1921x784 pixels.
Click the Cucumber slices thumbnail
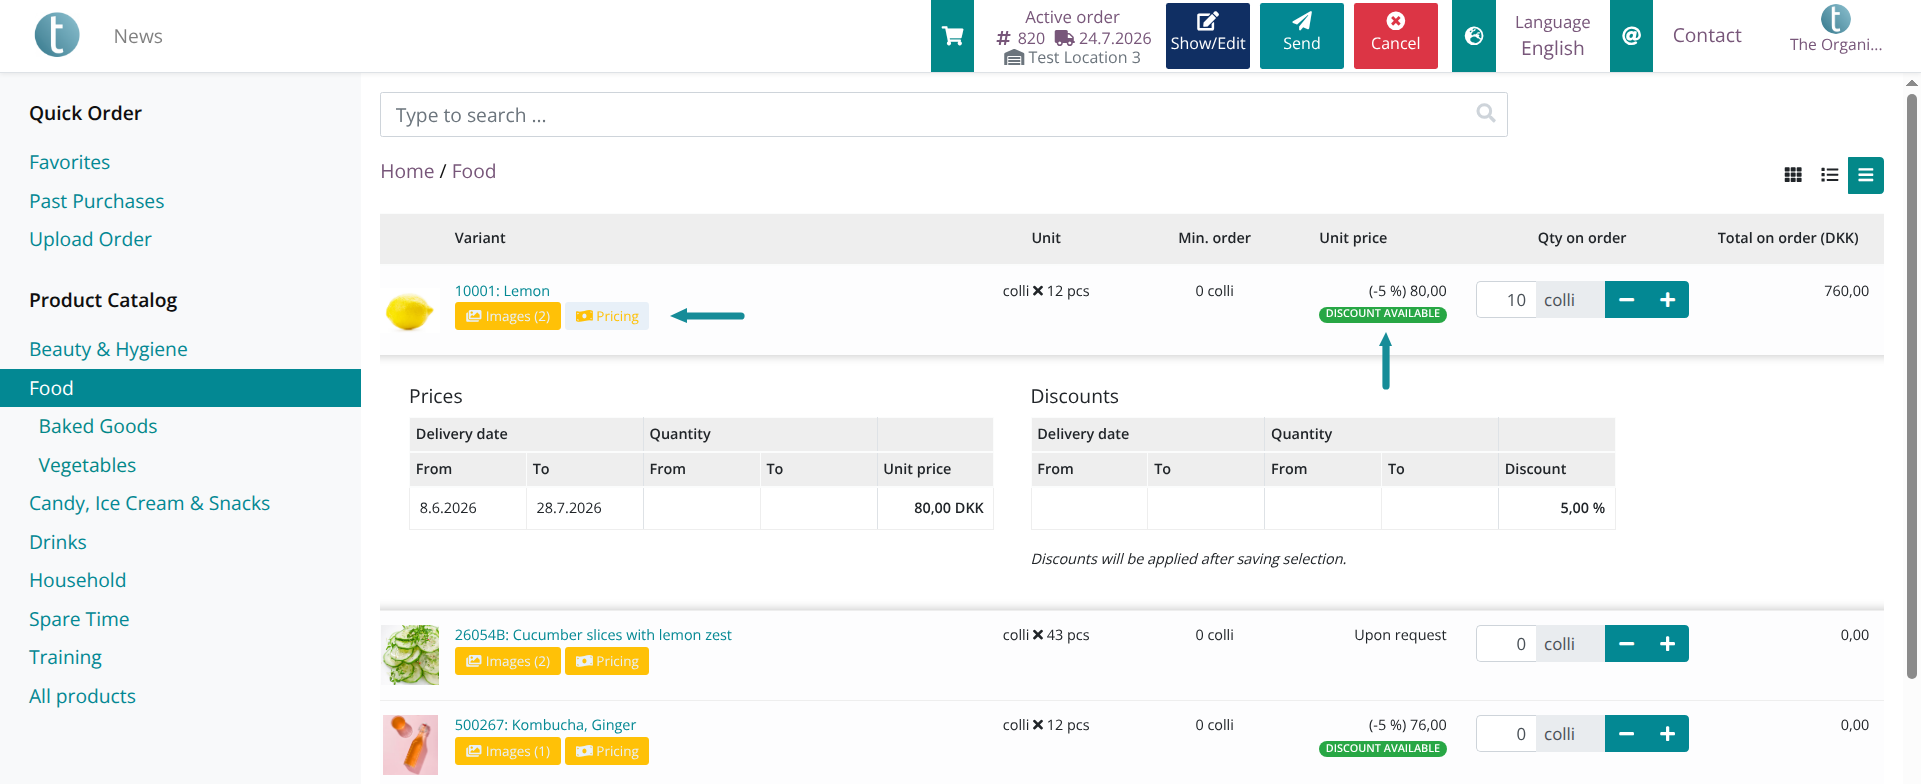(x=410, y=655)
